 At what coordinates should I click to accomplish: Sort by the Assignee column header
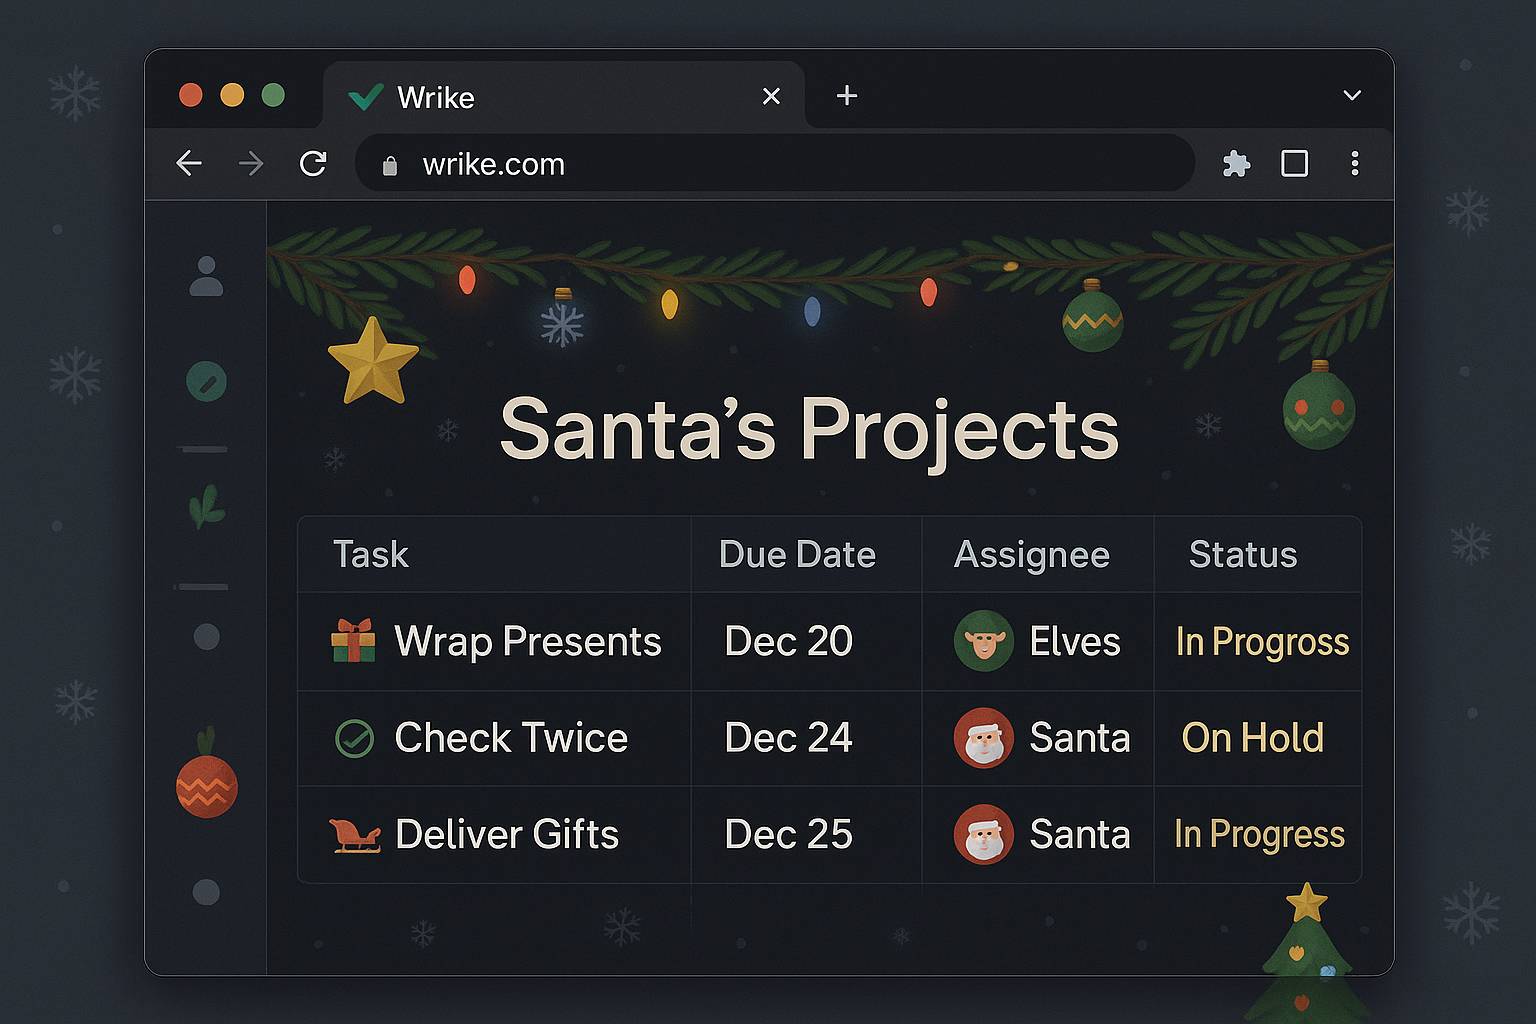[x=1032, y=555]
